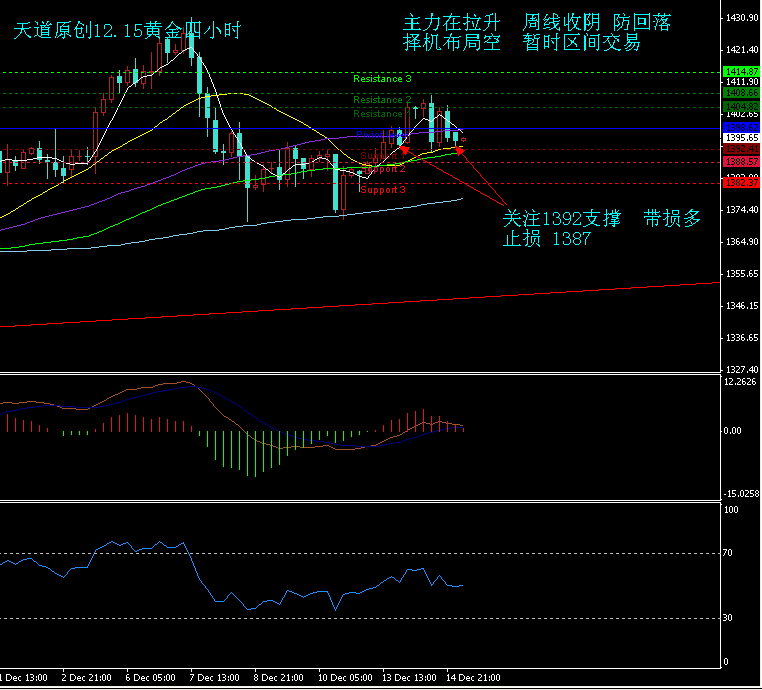Select the red 1388.57 support price tag
Viewport: 762px width, 690px height.
click(740, 161)
